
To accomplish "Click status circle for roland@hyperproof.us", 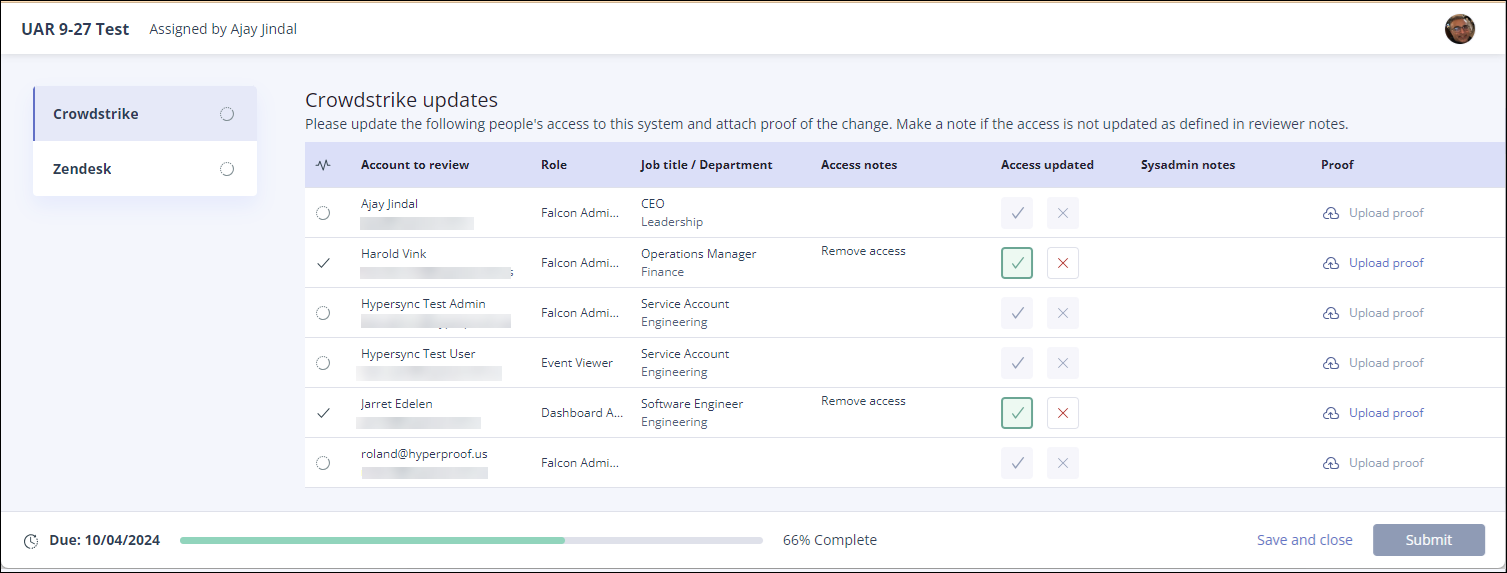I will click(x=323, y=463).
